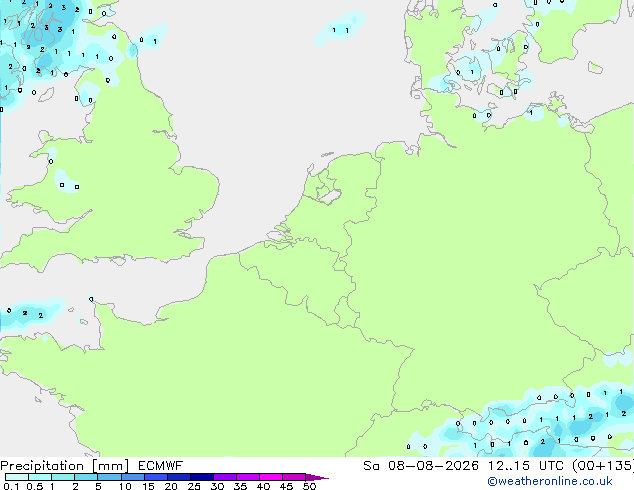Click the "12..15 UTC" time text
This screenshot has height=490, width=634.
(x=526, y=466)
